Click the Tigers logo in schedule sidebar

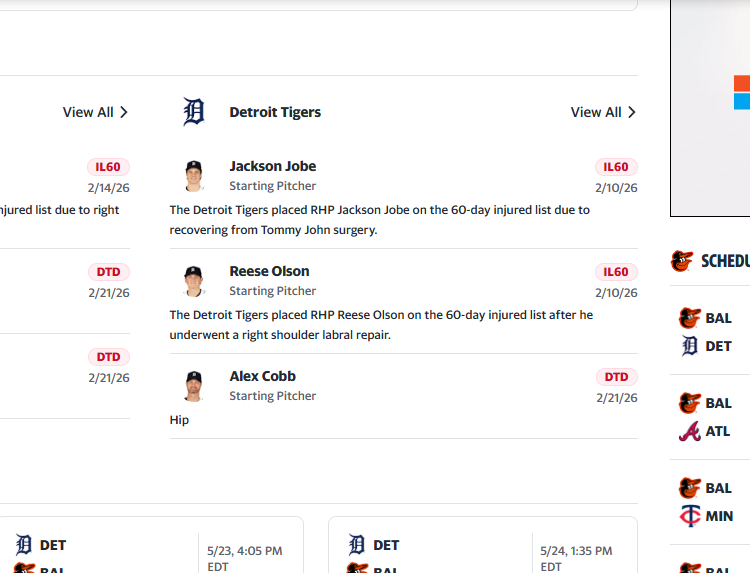pos(689,346)
